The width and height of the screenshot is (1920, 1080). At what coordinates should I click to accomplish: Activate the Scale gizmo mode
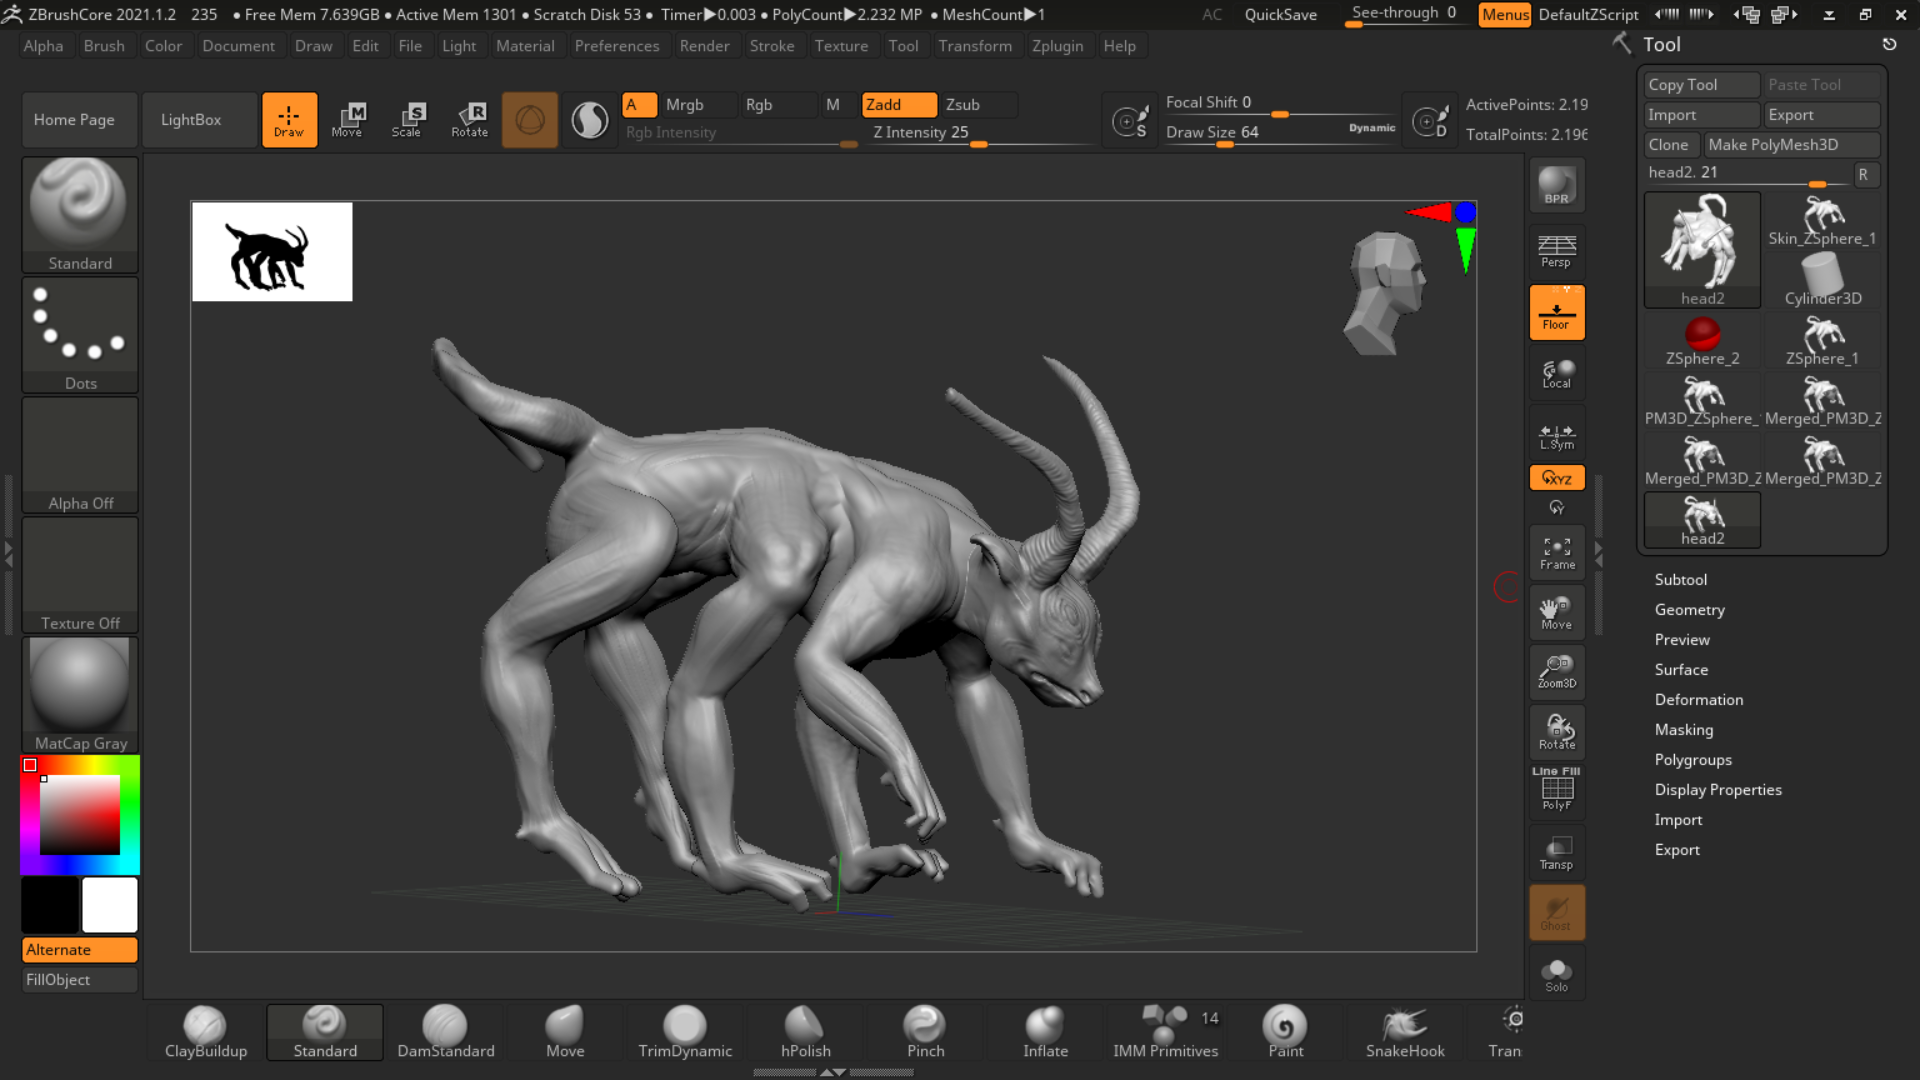coord(406,119)
